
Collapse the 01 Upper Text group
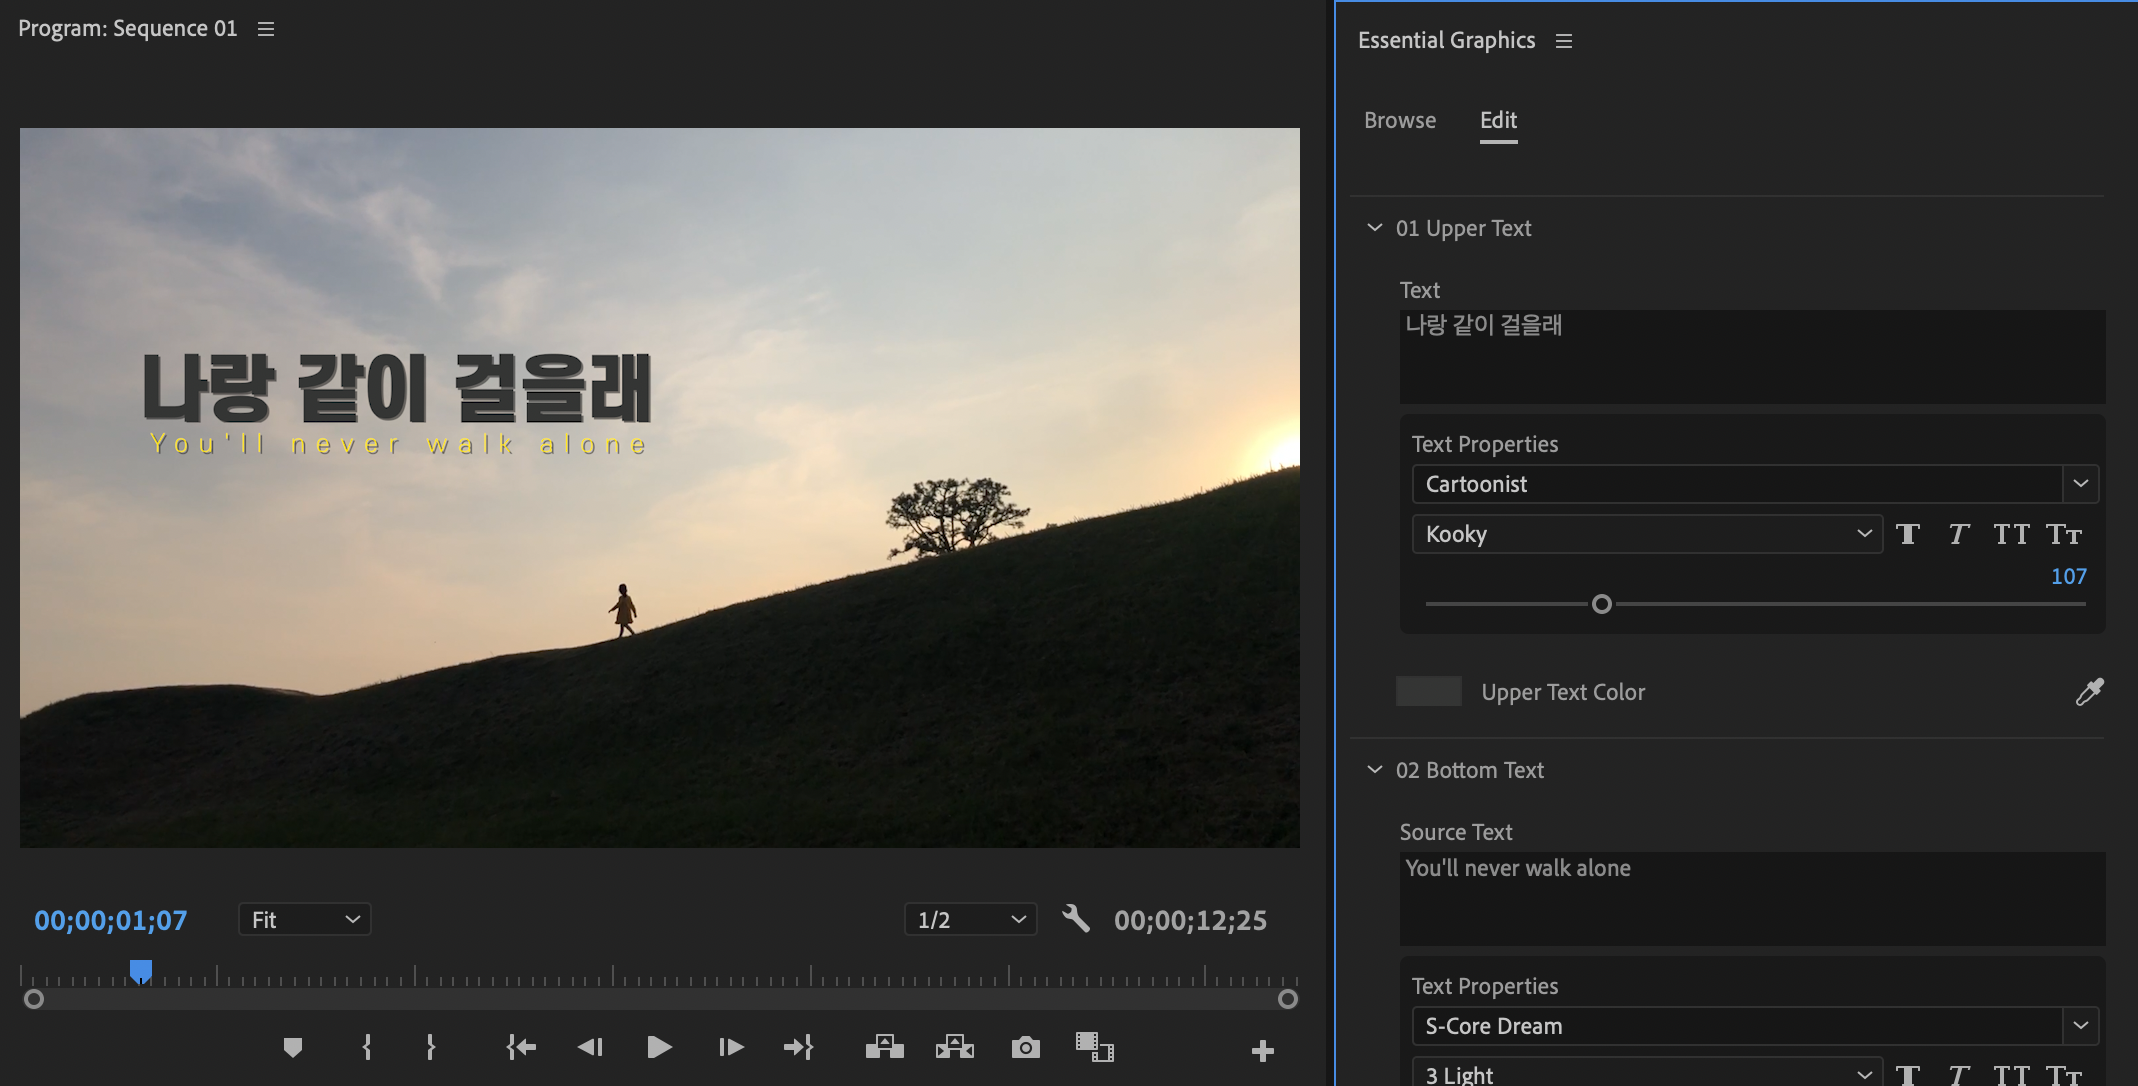(x=1374, y=228)
